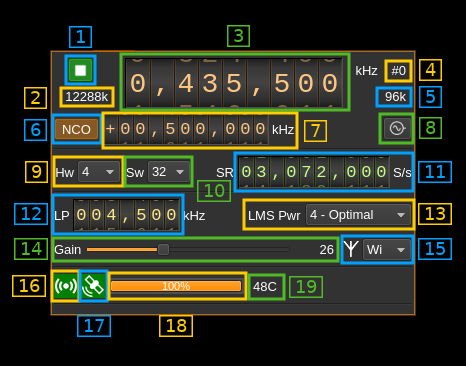Image resolution: width=466 pixels, height=366 pixels.
Task: Click the 48C board temperature readout
Action: coord(265,286)
